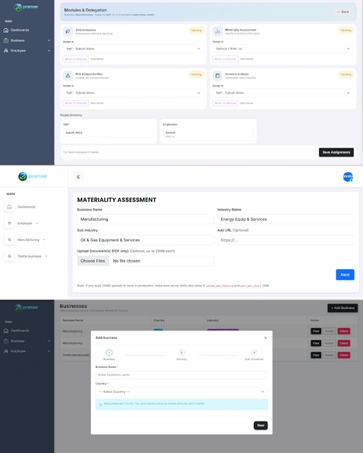Click the info icon in the blue notice of the Add Business dialog
Viewport: 363px width, 453px height.
[101, 405]
